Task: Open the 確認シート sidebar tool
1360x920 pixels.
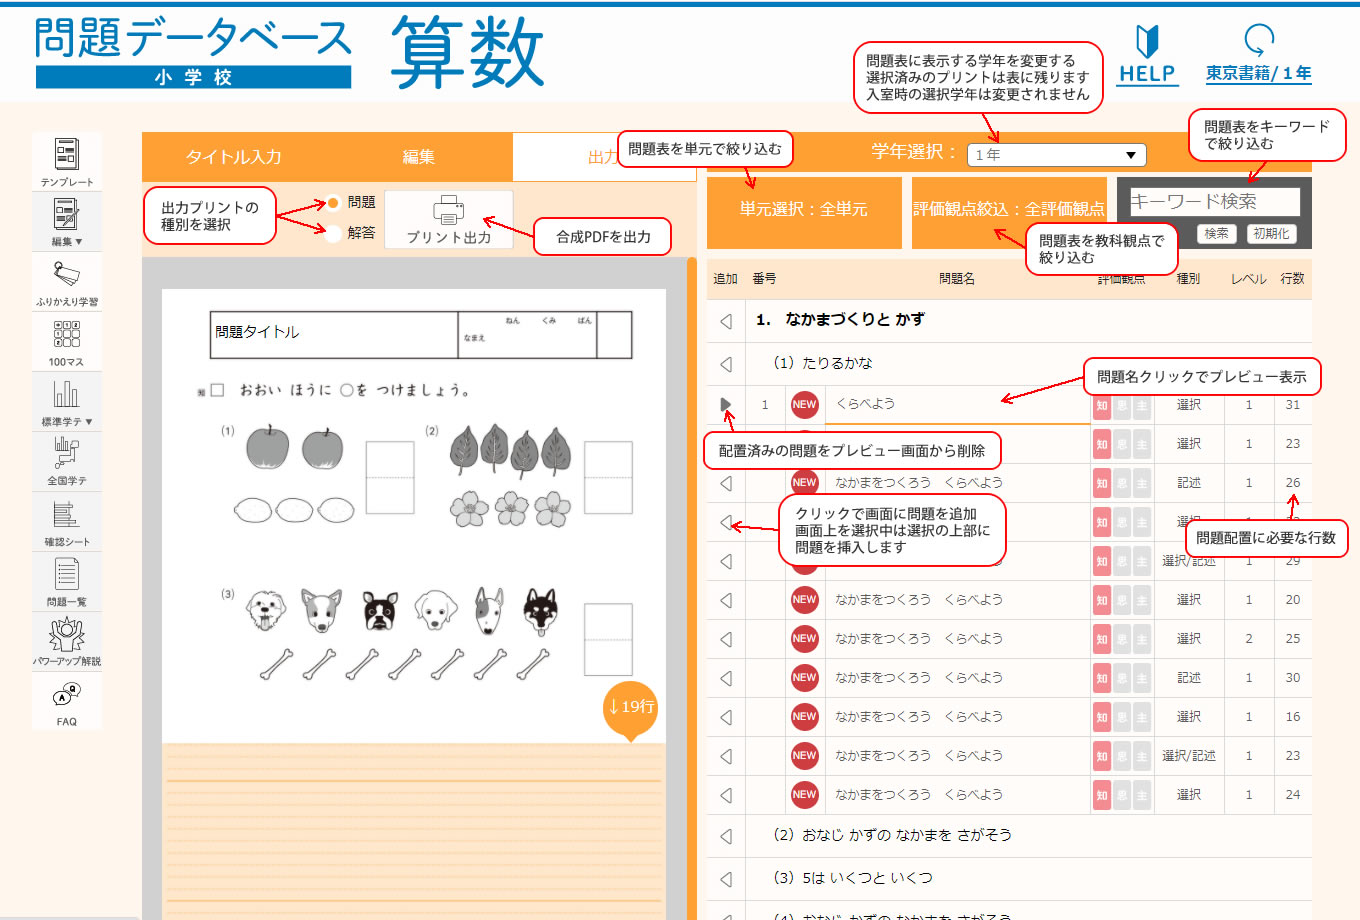Action: (67, 521)
